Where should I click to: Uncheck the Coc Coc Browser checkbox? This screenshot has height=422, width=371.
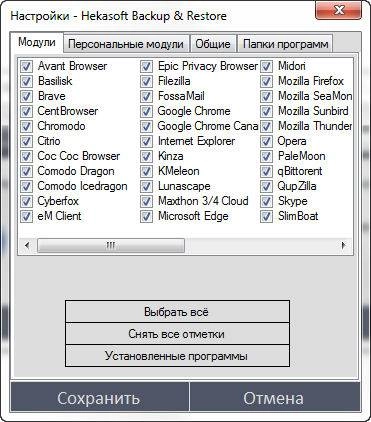pyautogui.click(x=26, y=156)
